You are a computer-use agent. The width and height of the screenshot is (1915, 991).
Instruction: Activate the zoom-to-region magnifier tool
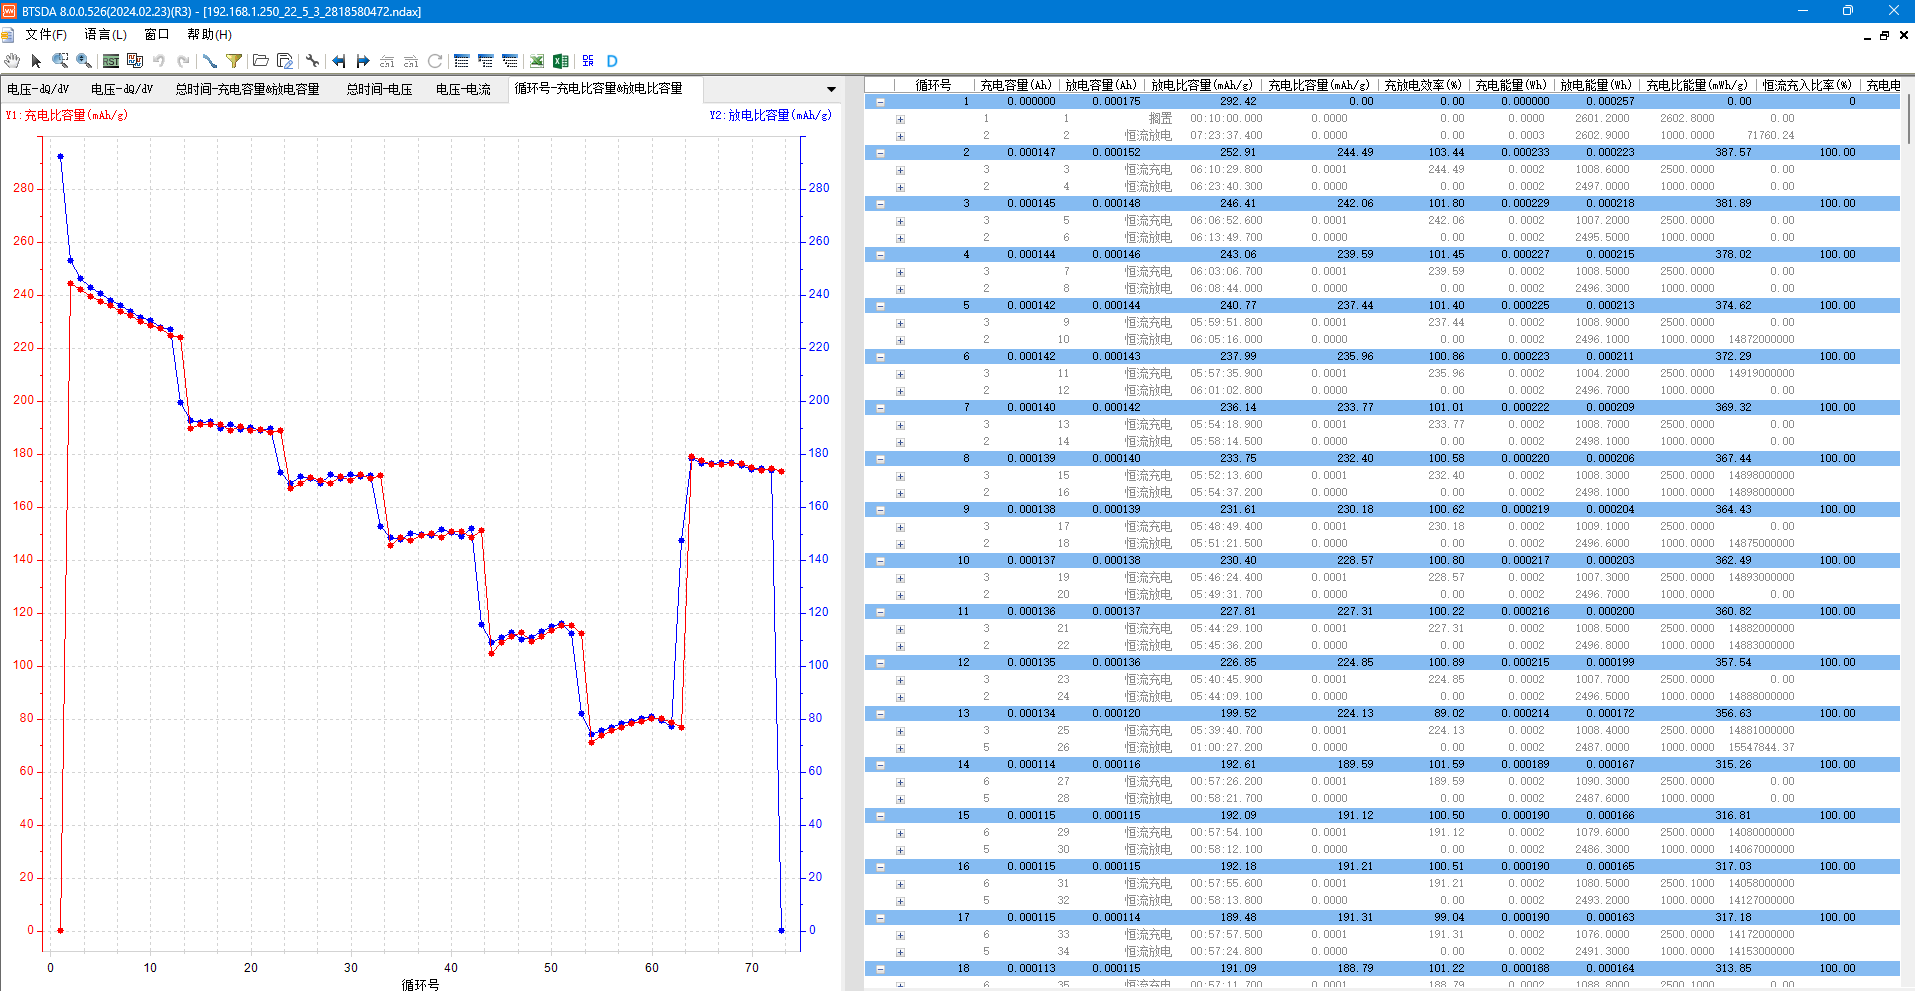click(x=60, y=61)
